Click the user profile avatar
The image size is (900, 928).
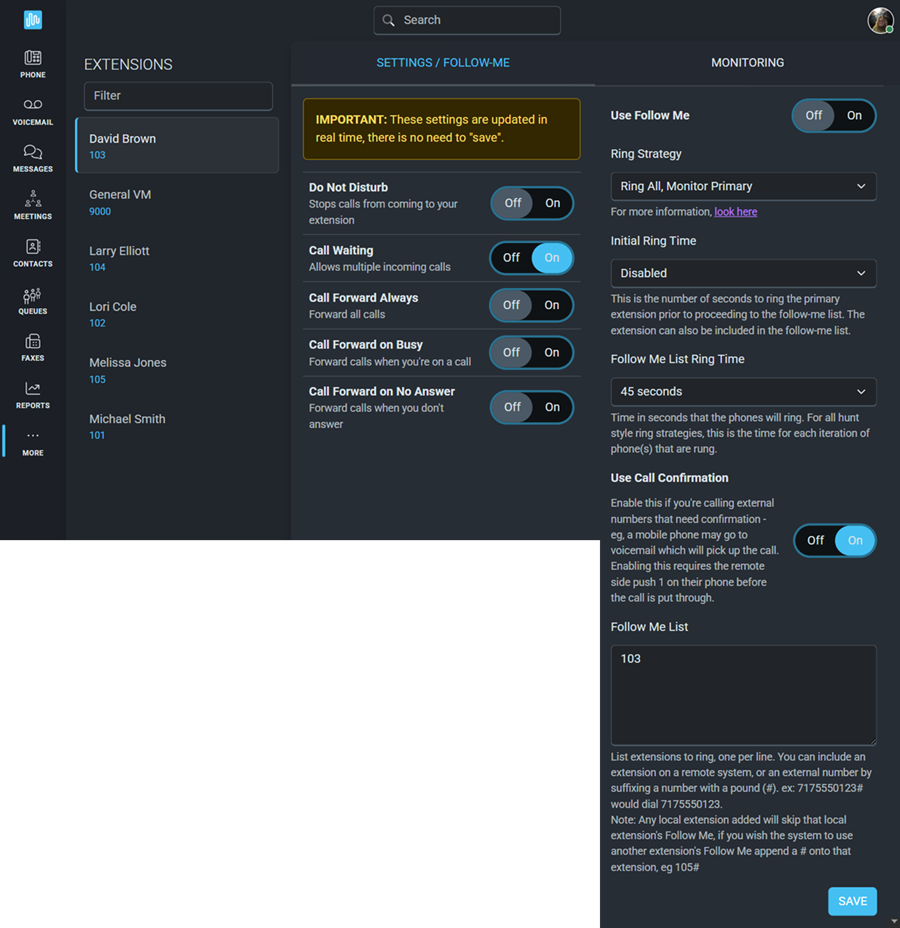[x=880, y=20]
